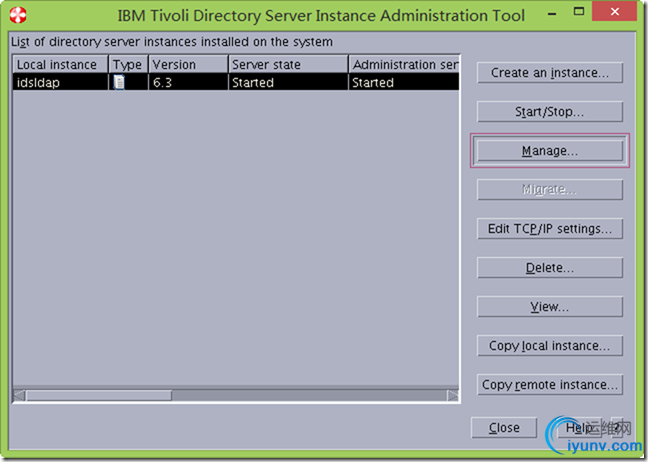Click the version 6.3 cell

click(x=188, y=82)
